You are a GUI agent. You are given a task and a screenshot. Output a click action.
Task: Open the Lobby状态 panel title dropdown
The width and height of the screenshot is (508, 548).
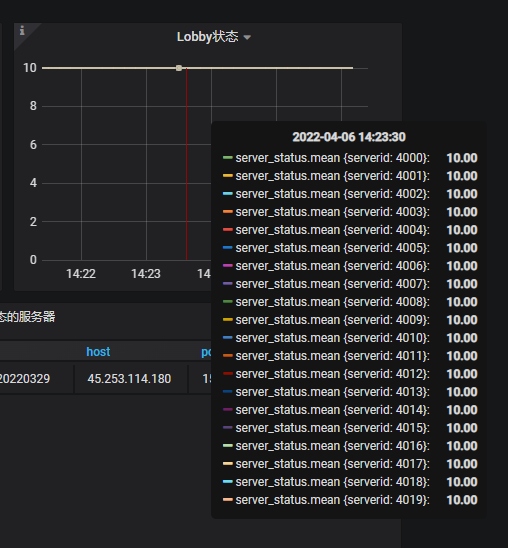(208, 37)
